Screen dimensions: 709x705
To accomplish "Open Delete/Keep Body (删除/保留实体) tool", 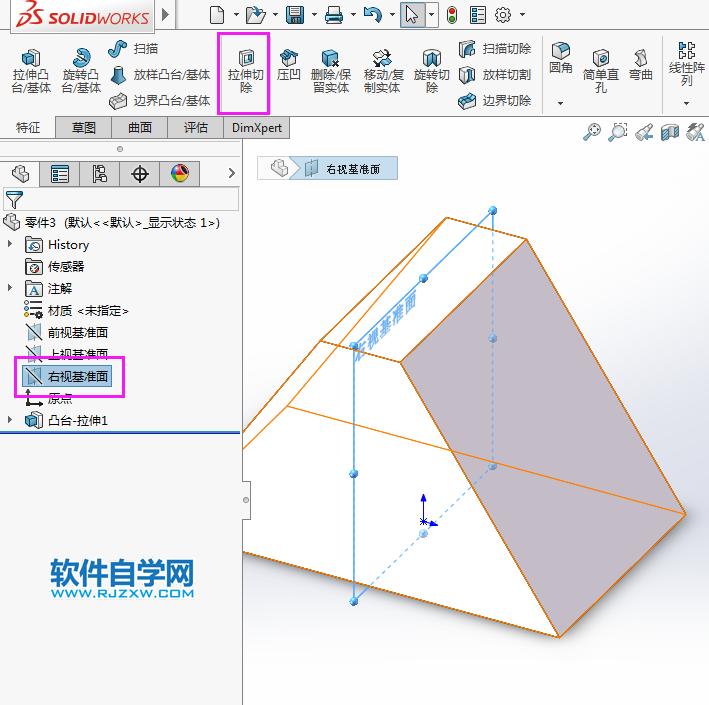I will pos(331,71).
